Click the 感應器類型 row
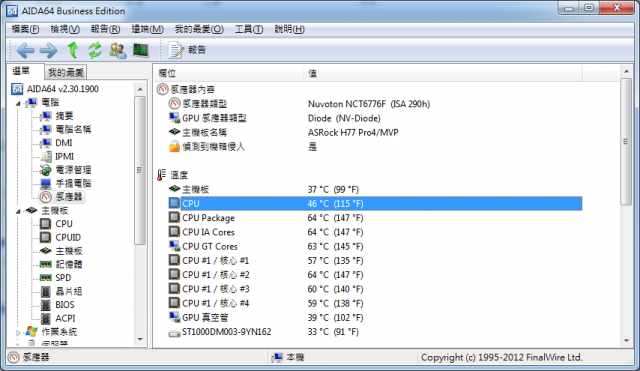Screen dimensions: 640x371 (376, 104)
